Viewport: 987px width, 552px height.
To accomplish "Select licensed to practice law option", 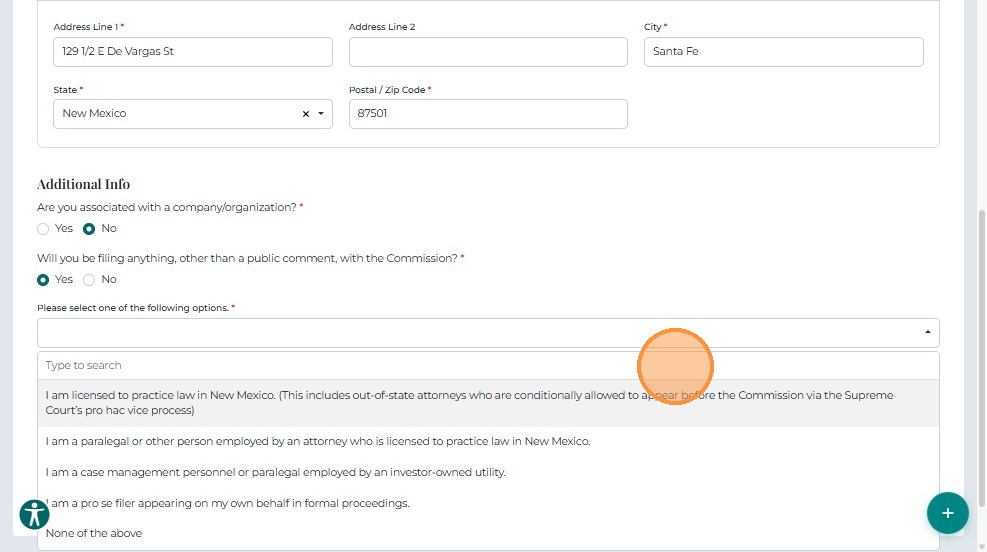I will tap(470, 403).
